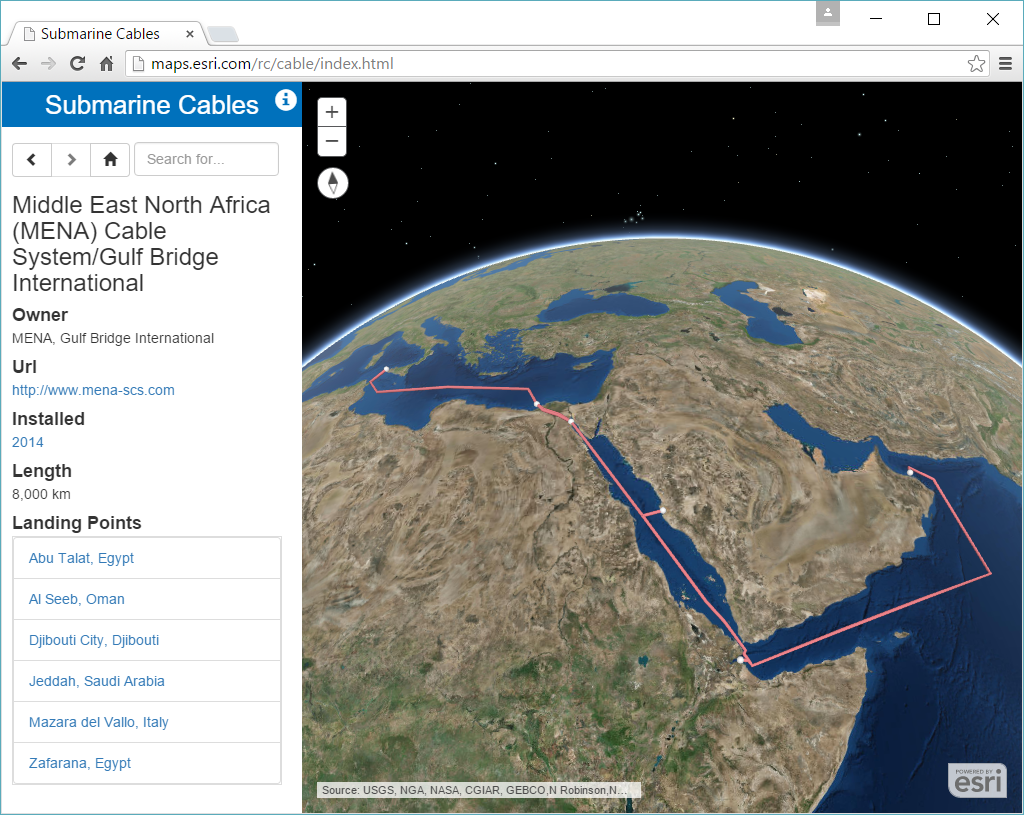Image resolution: width=1024 pixels, height=815 pixels.
Task: Click landing point marker at Djibouti
Action: pyautogui.click(x=740, y=660)
